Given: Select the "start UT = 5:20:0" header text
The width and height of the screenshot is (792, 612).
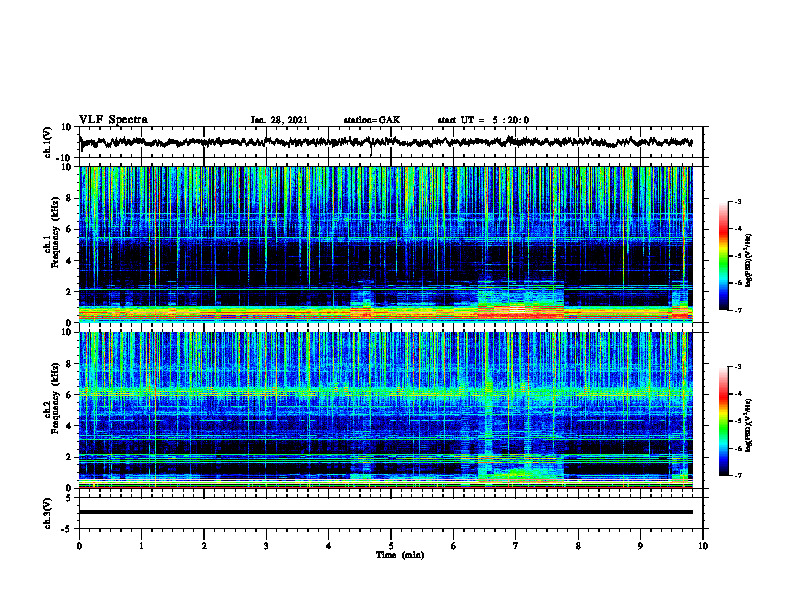Looking at the screenshot, I should tap(483, 120).
